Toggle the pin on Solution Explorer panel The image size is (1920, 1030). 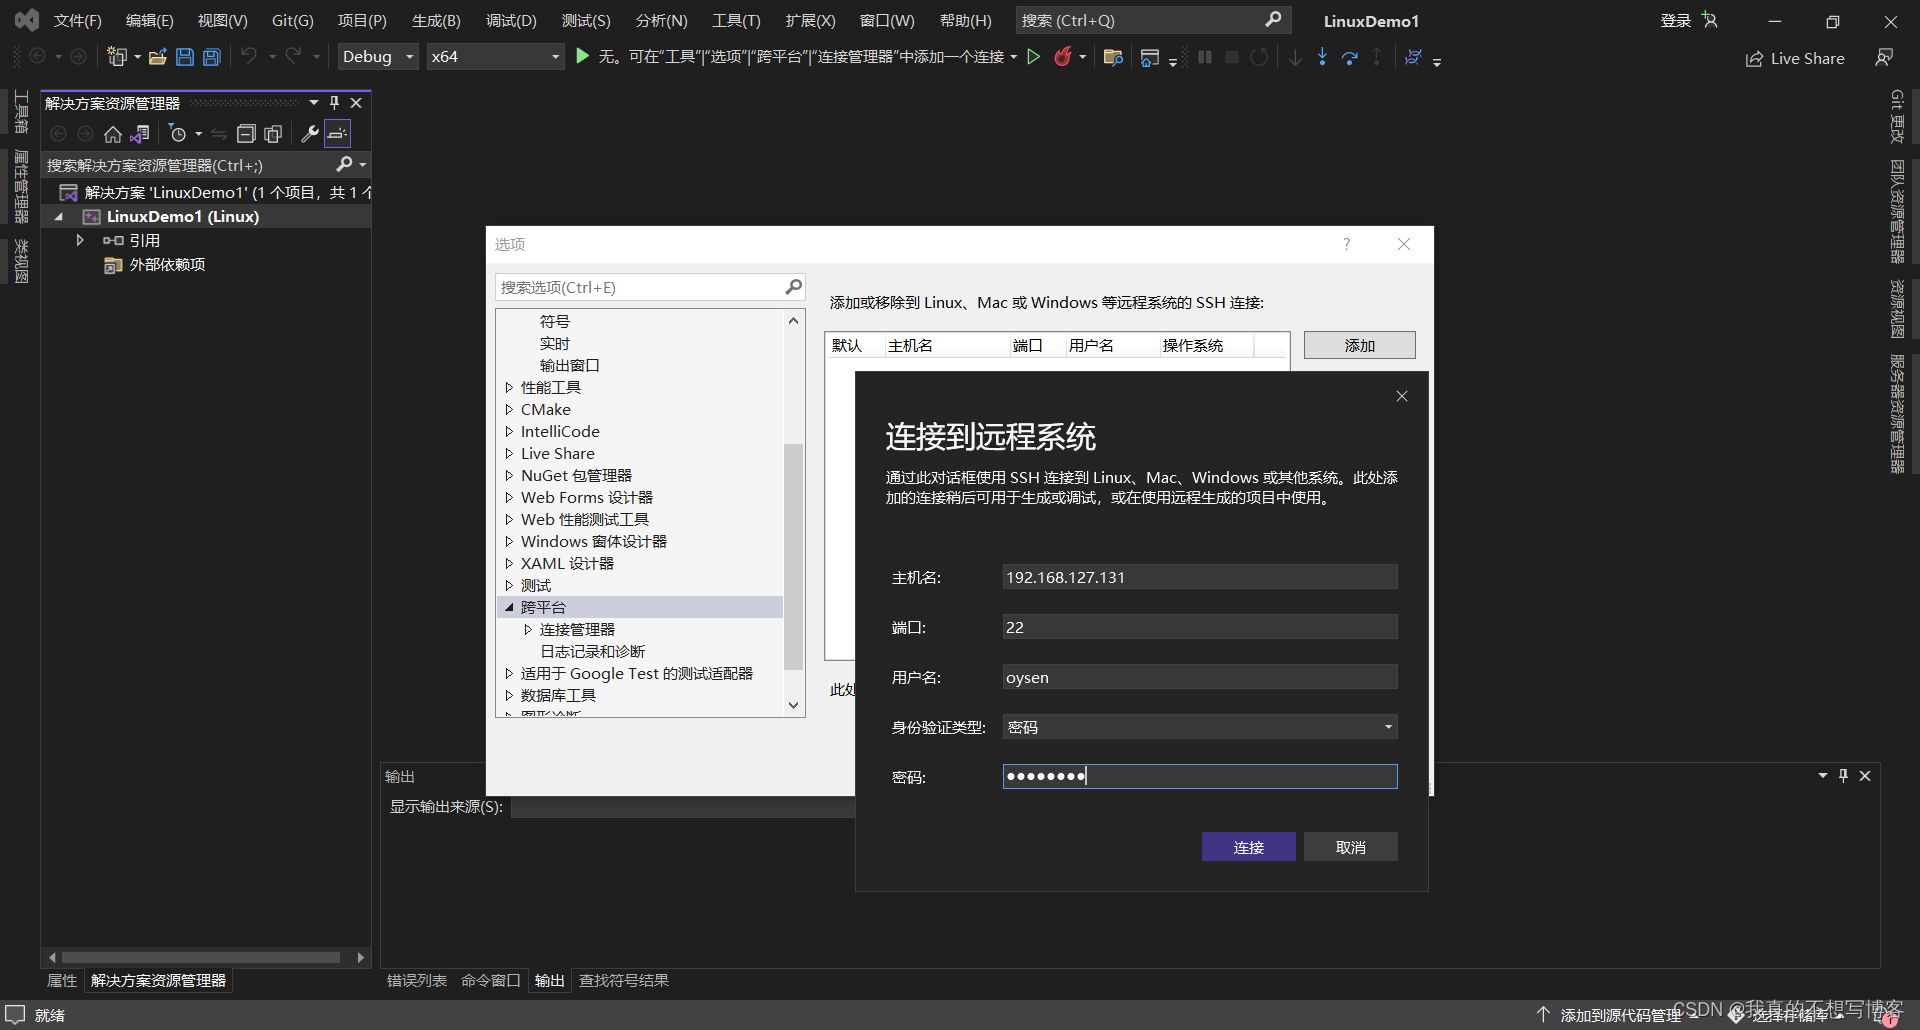tap(334, 102)
